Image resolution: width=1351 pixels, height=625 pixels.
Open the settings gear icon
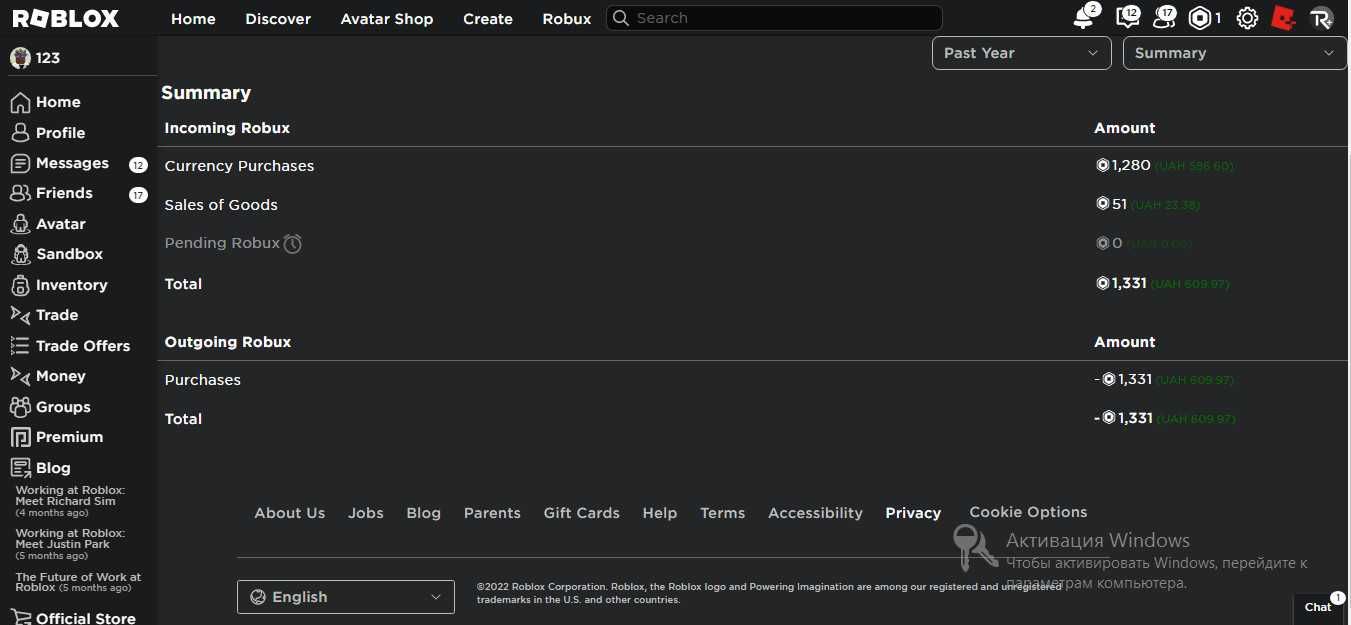[x=1247, y=18]
